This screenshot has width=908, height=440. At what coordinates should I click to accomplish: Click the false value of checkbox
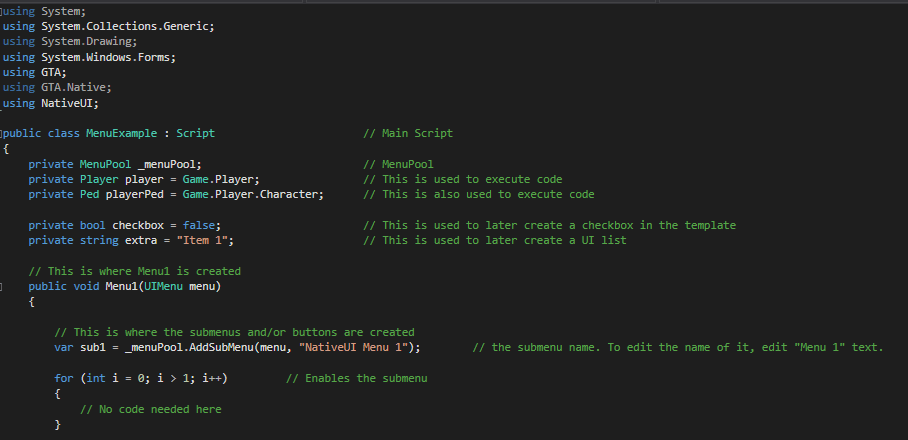[x=201, y=225]
